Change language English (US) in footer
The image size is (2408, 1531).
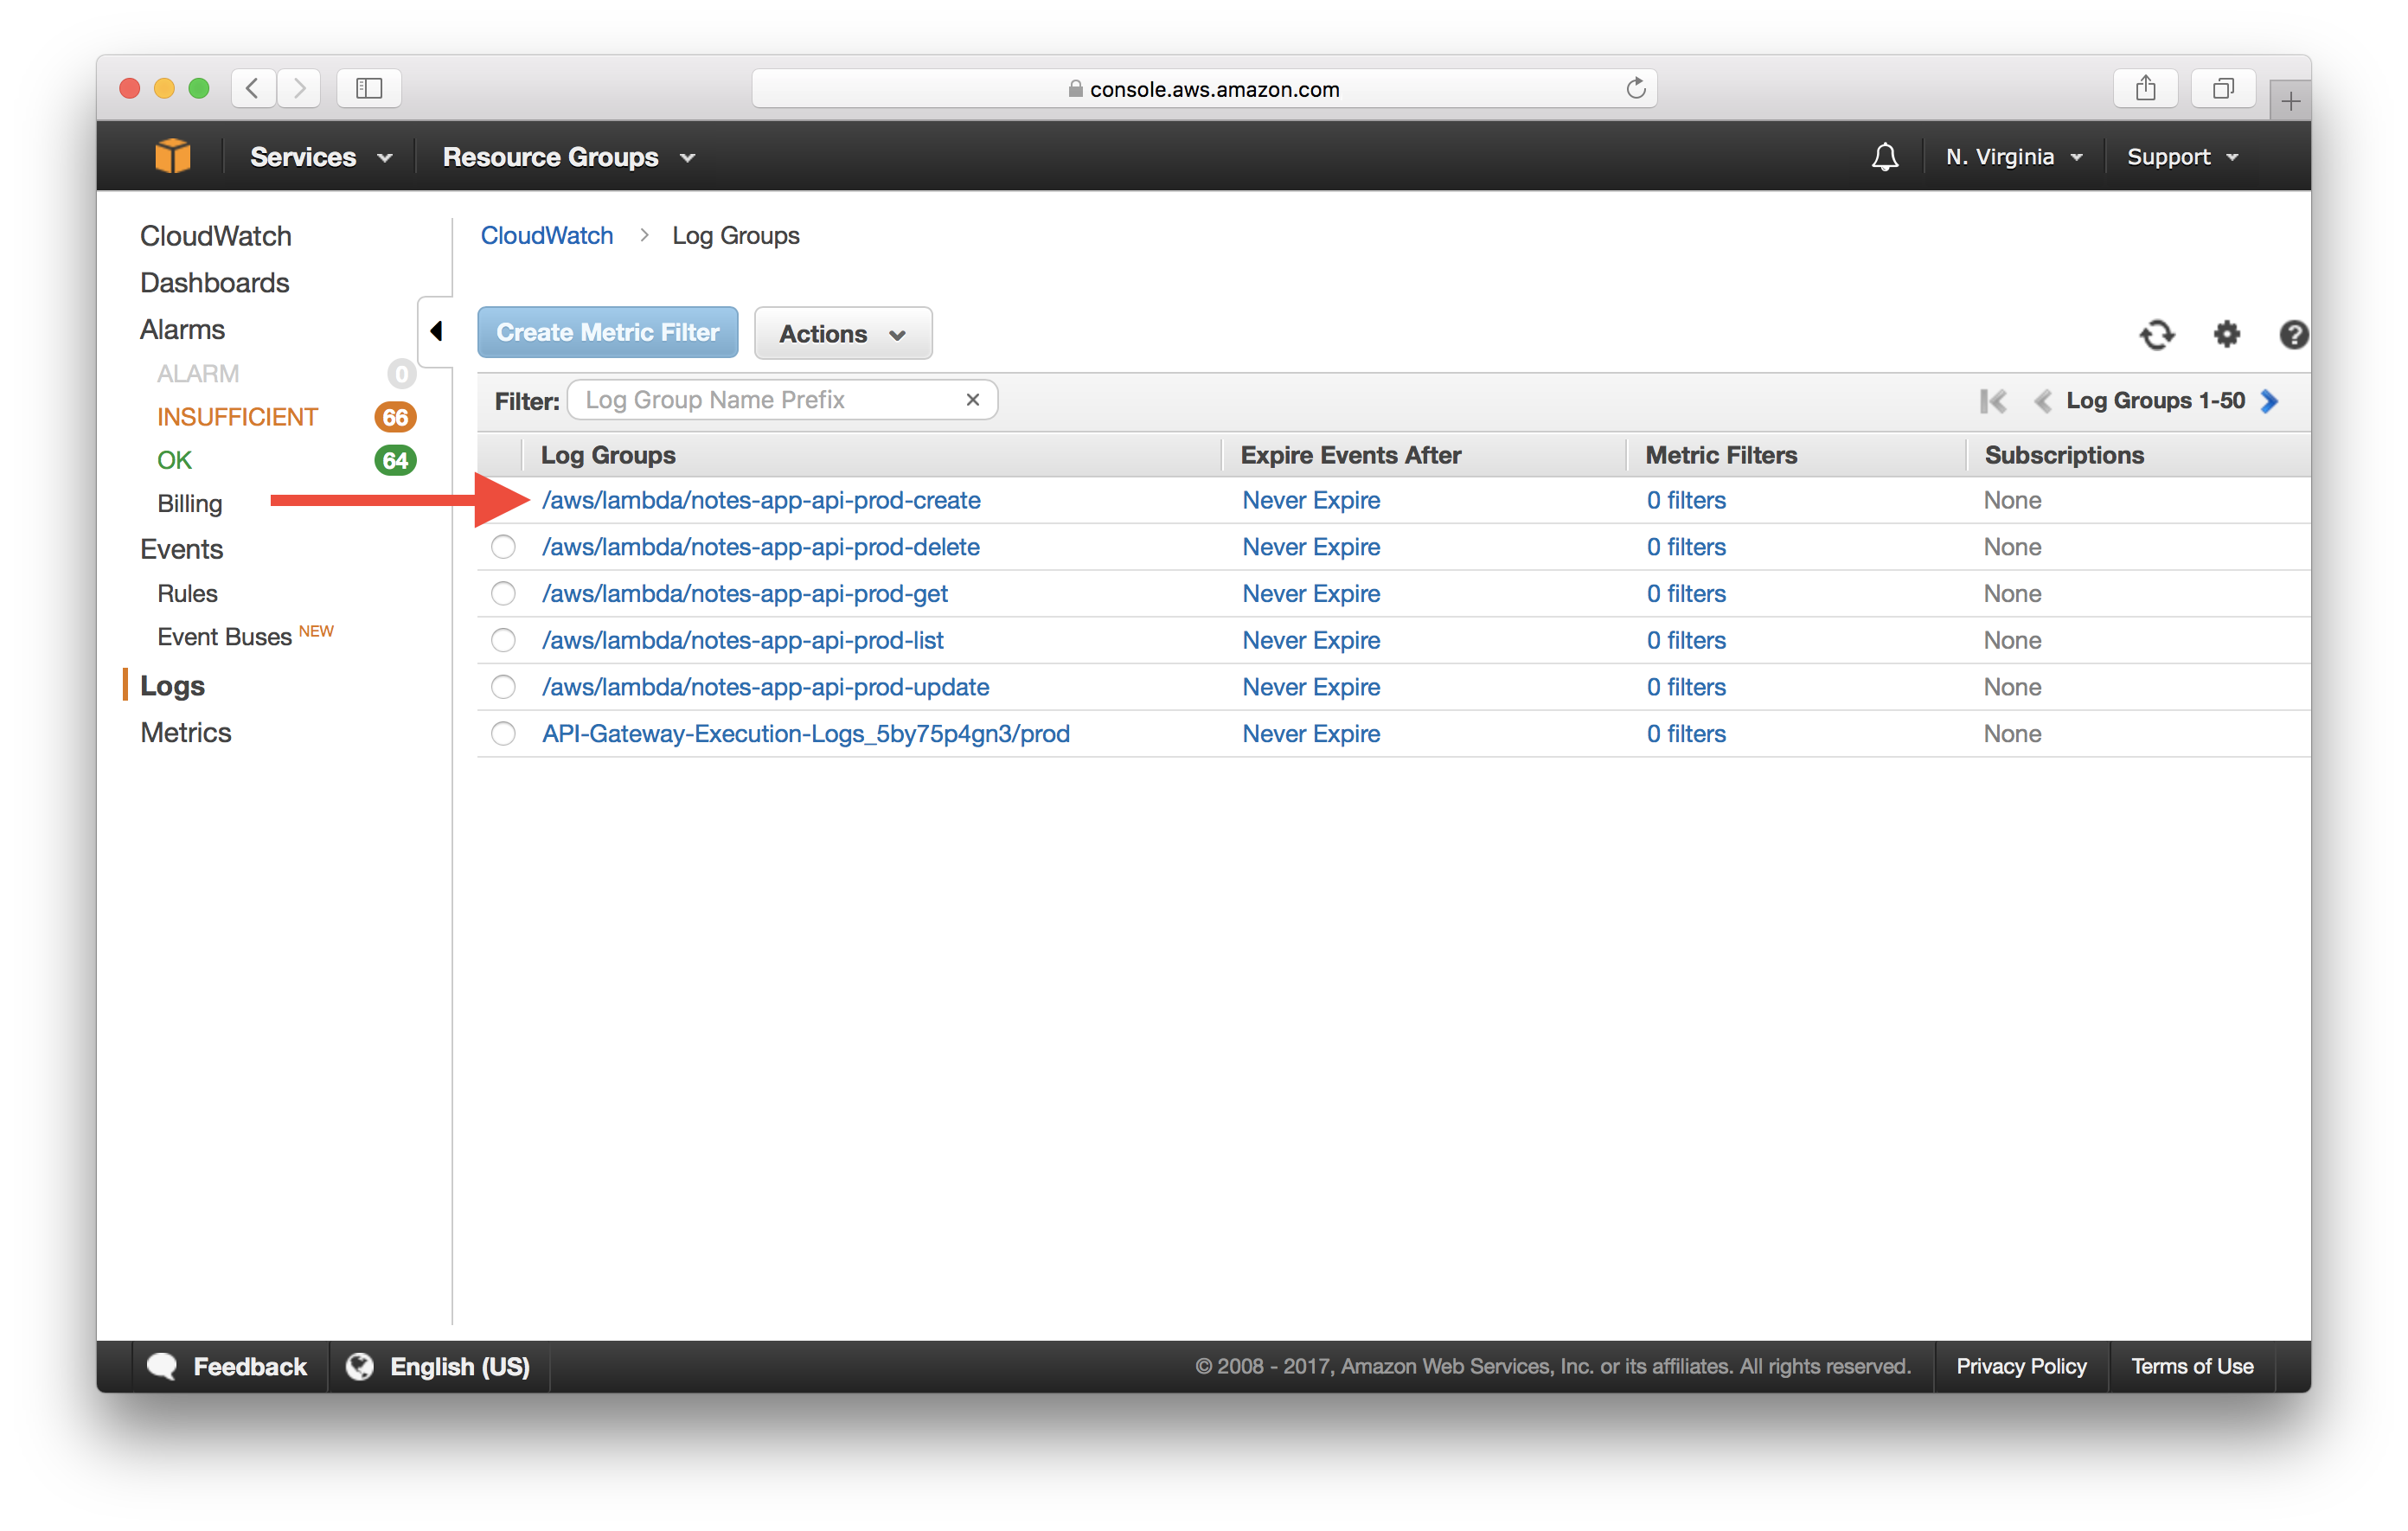(438, 1367)
